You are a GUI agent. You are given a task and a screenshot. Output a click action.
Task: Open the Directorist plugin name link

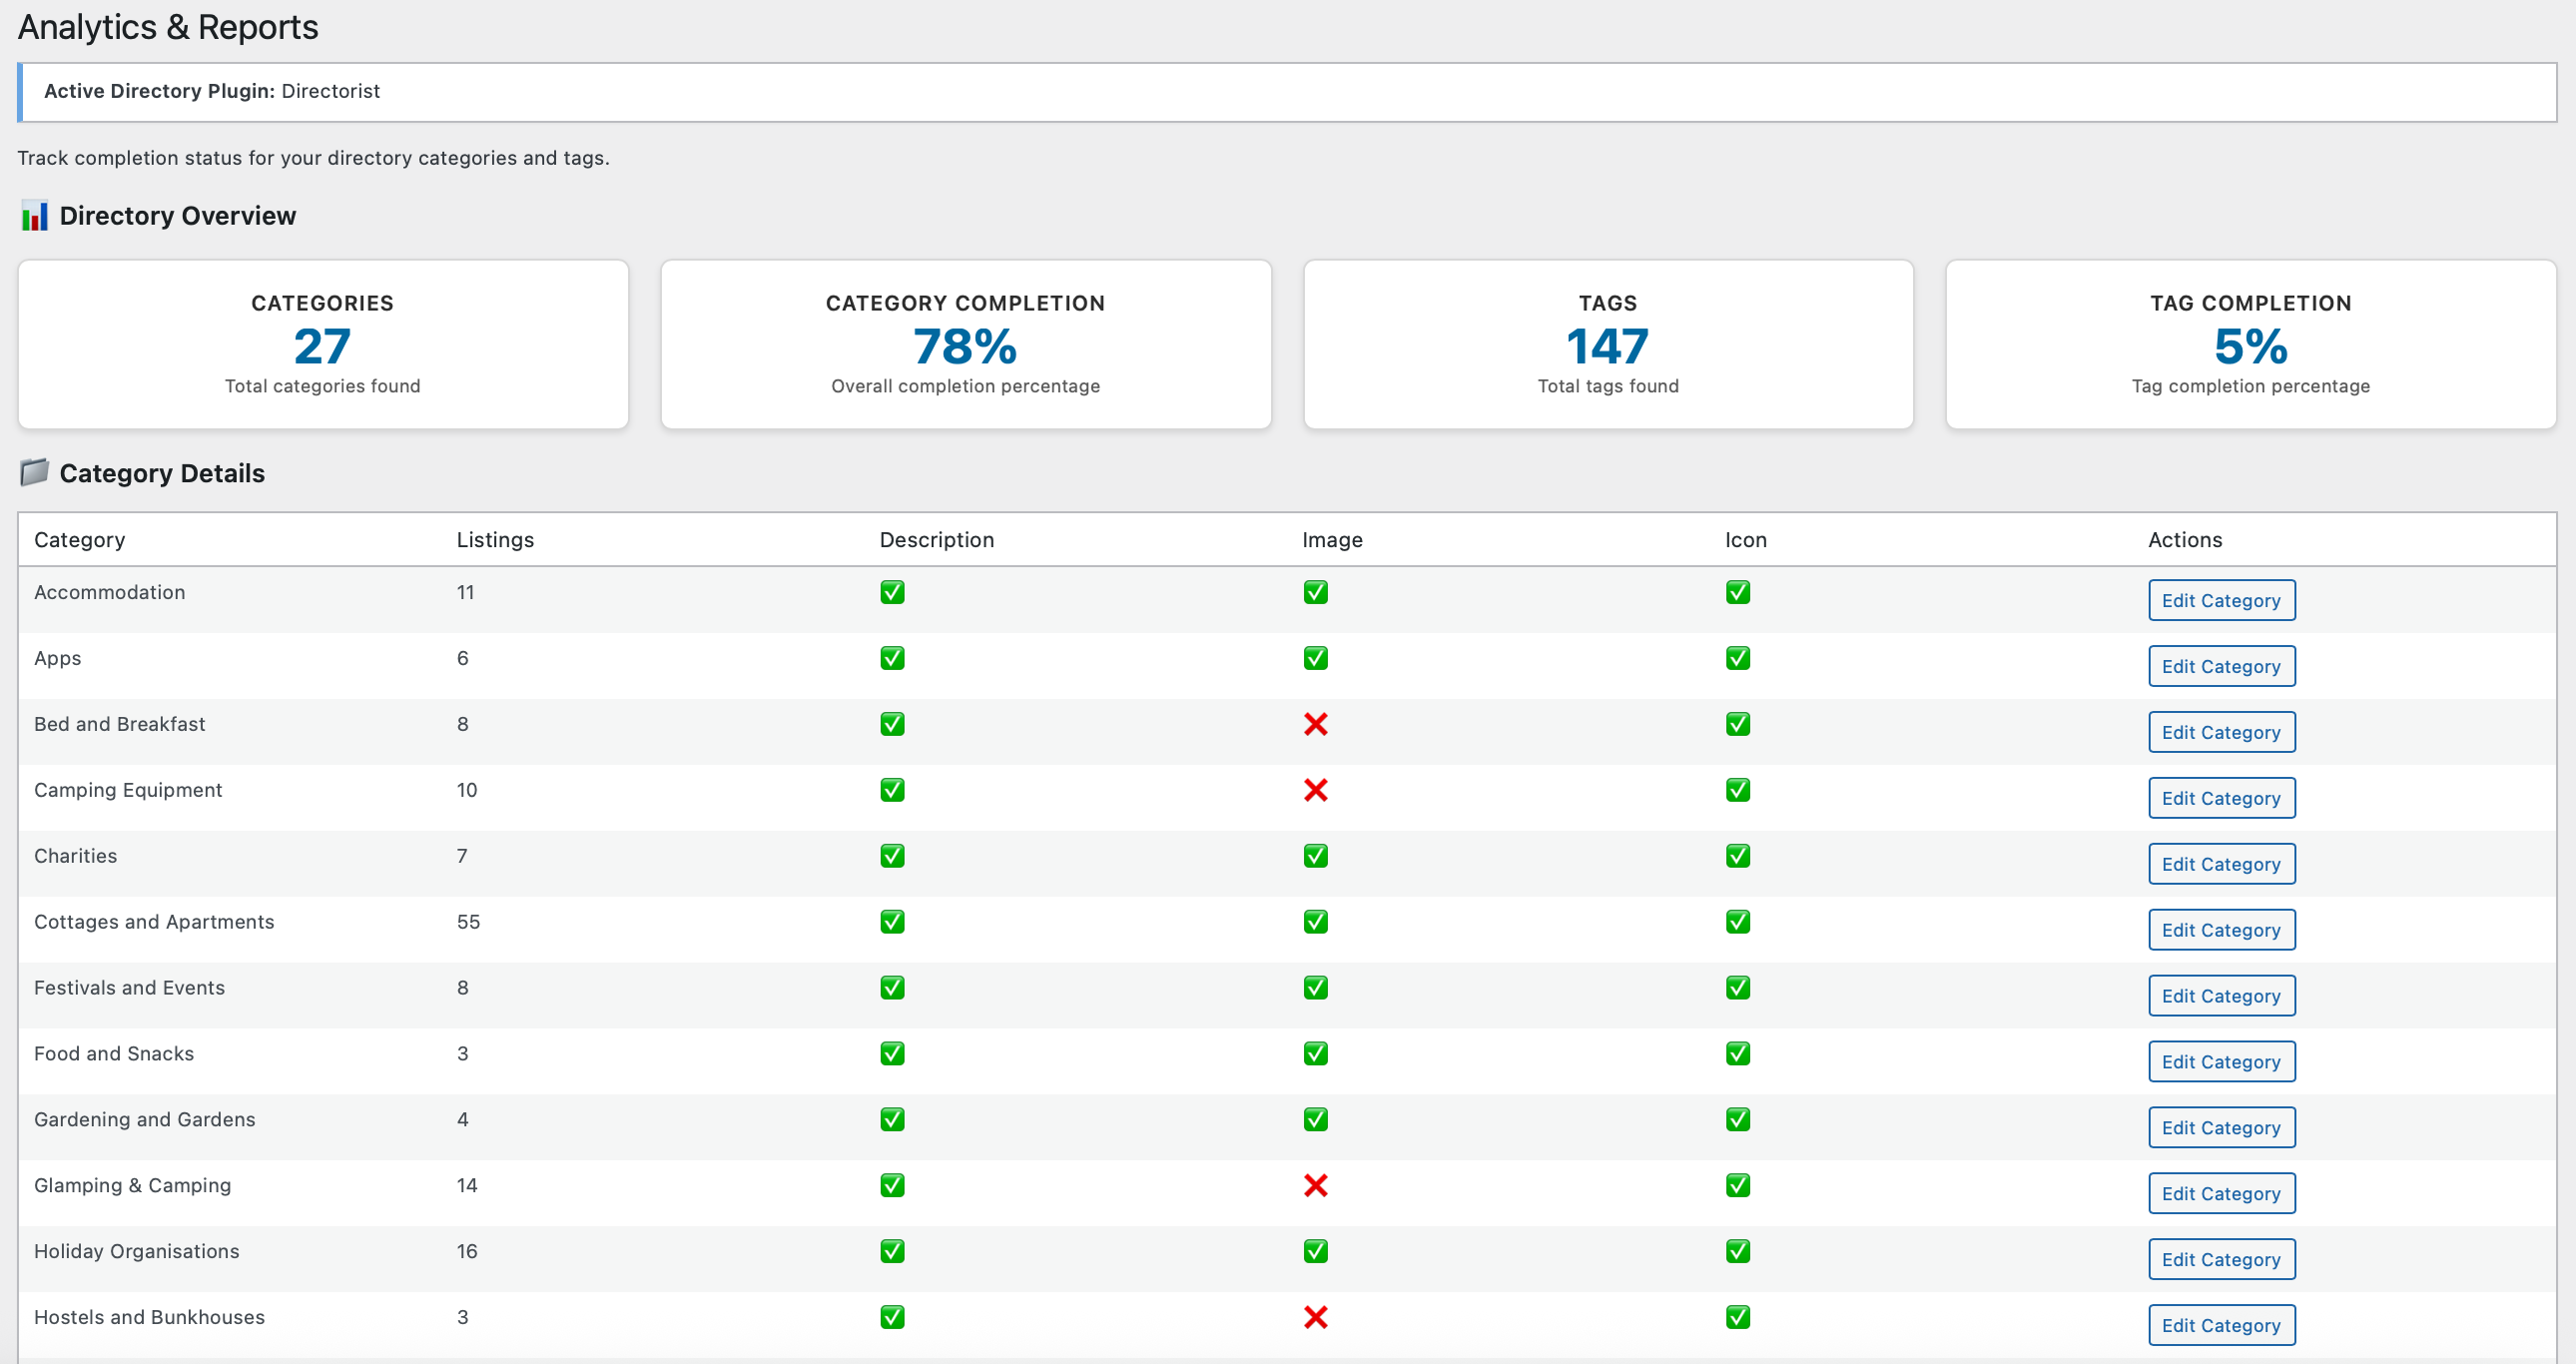[331, 91]
